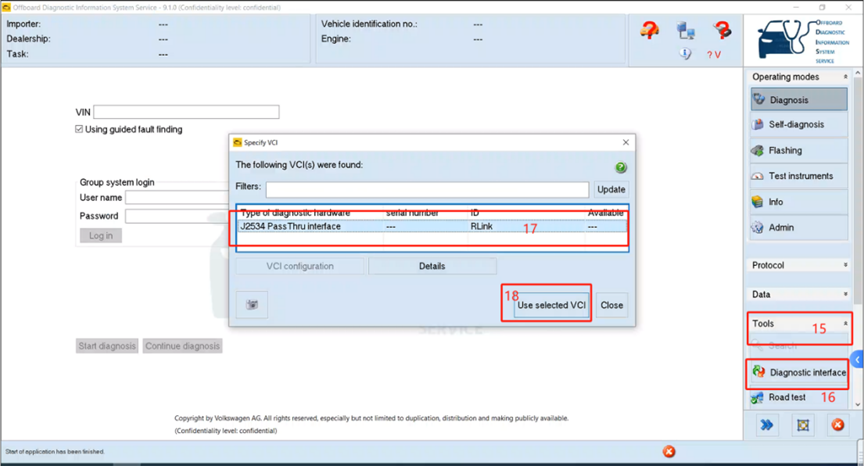Click the red exit icon in sidebar
This screenshot has width=864, height=466.
tap(838, 425)
